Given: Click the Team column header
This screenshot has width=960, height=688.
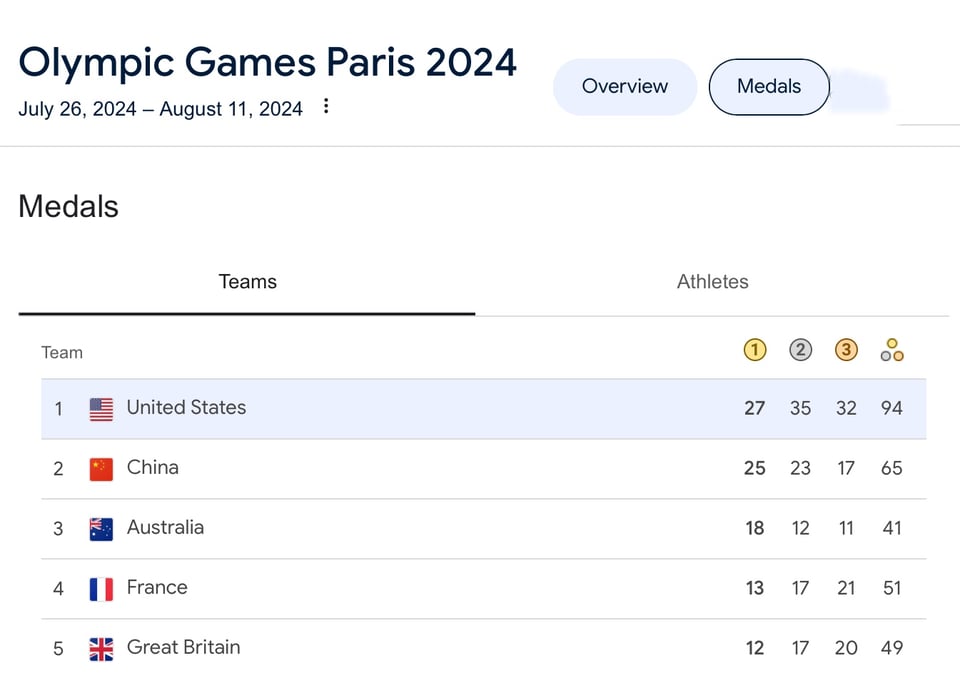Looking at the screenshot, I should click(x=62, y=352).
